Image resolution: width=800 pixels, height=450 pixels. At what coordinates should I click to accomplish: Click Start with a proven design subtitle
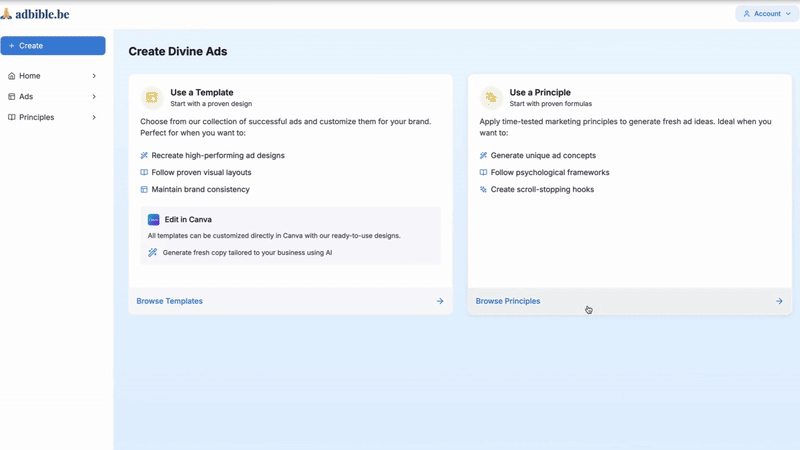[211, 104]
